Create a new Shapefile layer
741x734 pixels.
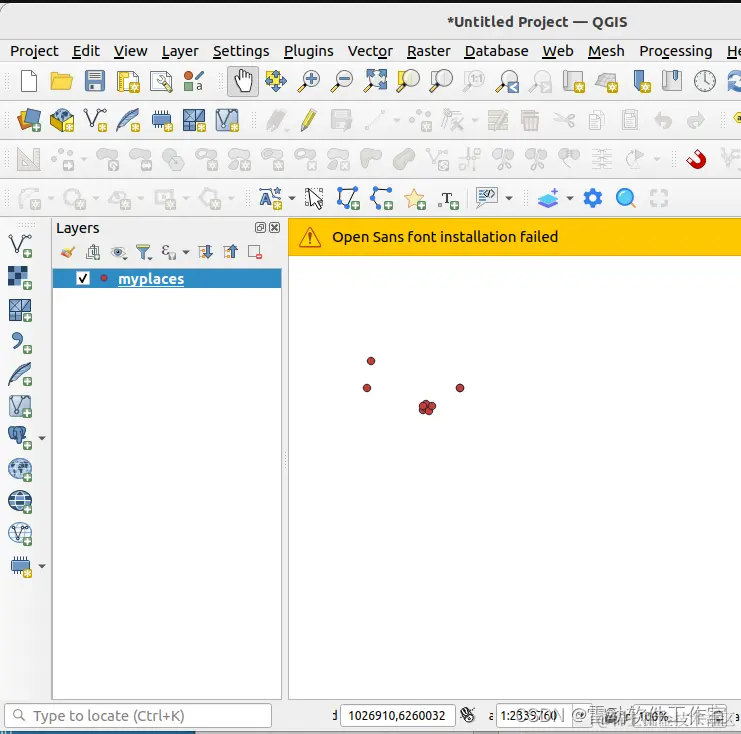click(95, 120)
